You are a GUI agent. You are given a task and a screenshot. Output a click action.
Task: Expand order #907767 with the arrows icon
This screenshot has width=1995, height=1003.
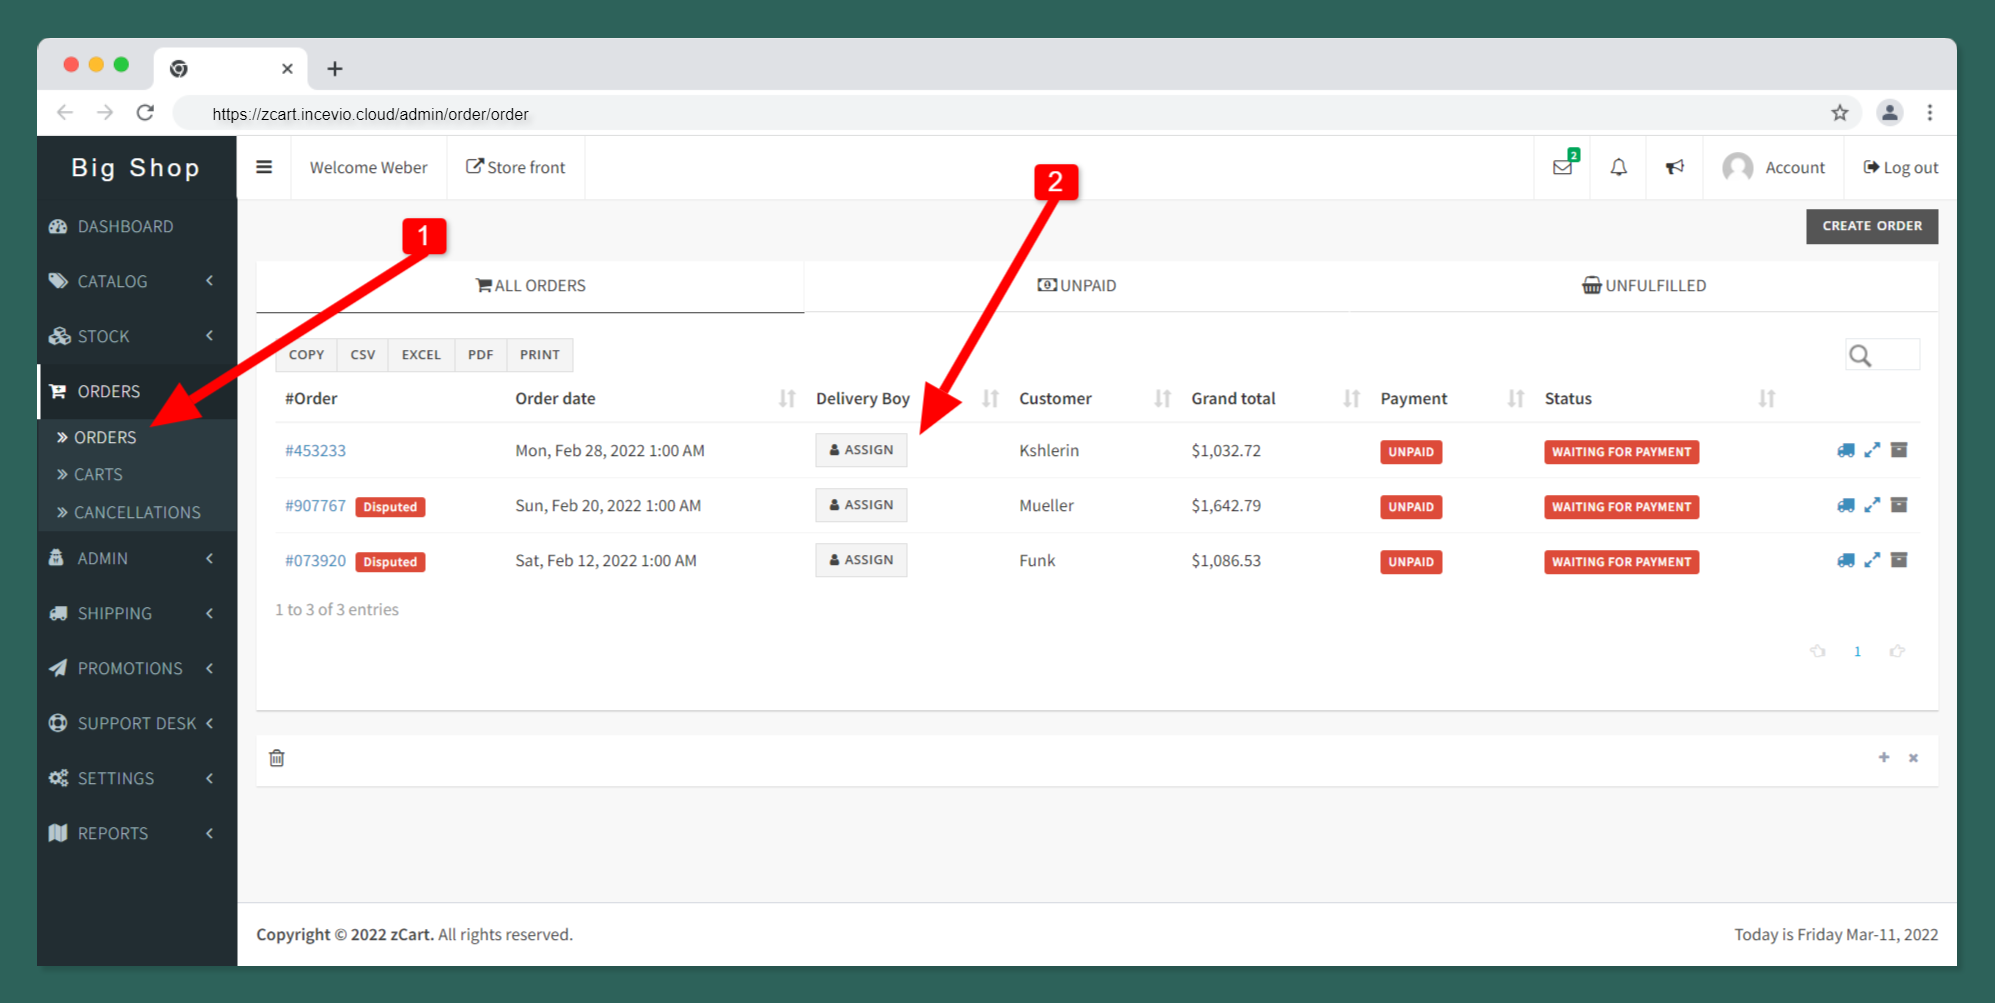coord(1872,505)
